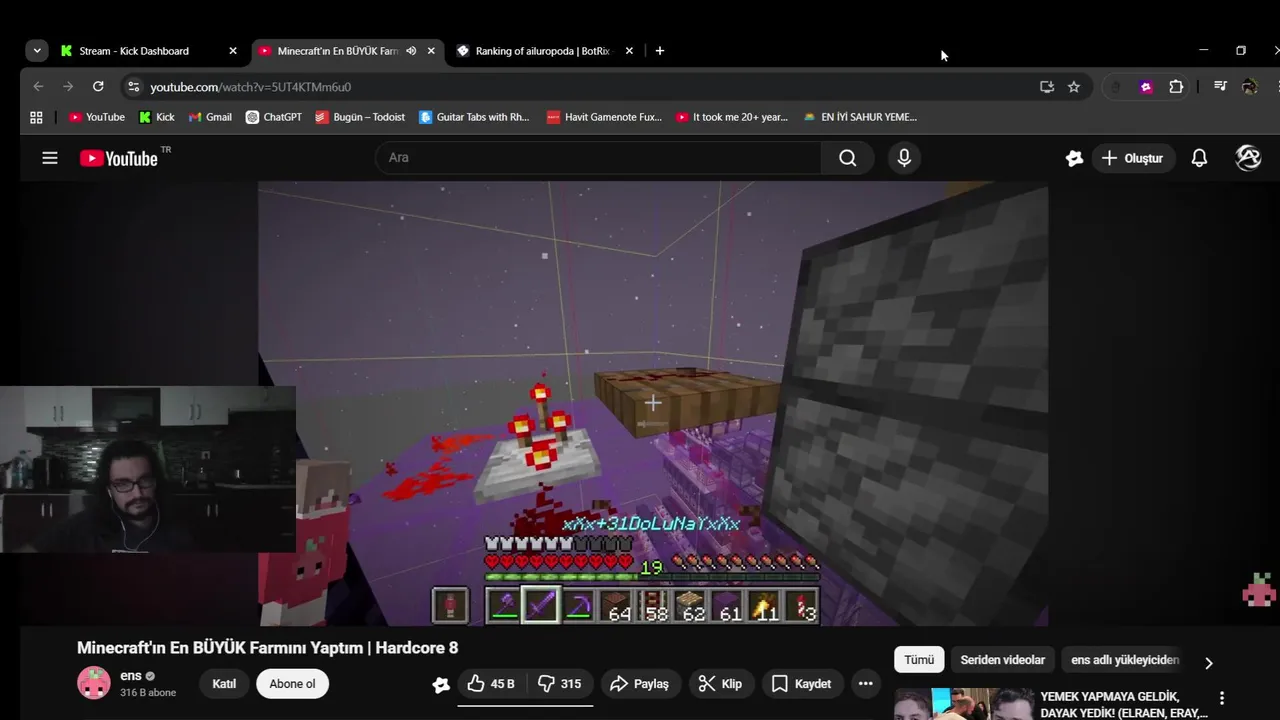Viewport: 1280px width, 720px height.
Task: Expand chips with the right chevron arrow
Action: click(x=1208, y=662)
